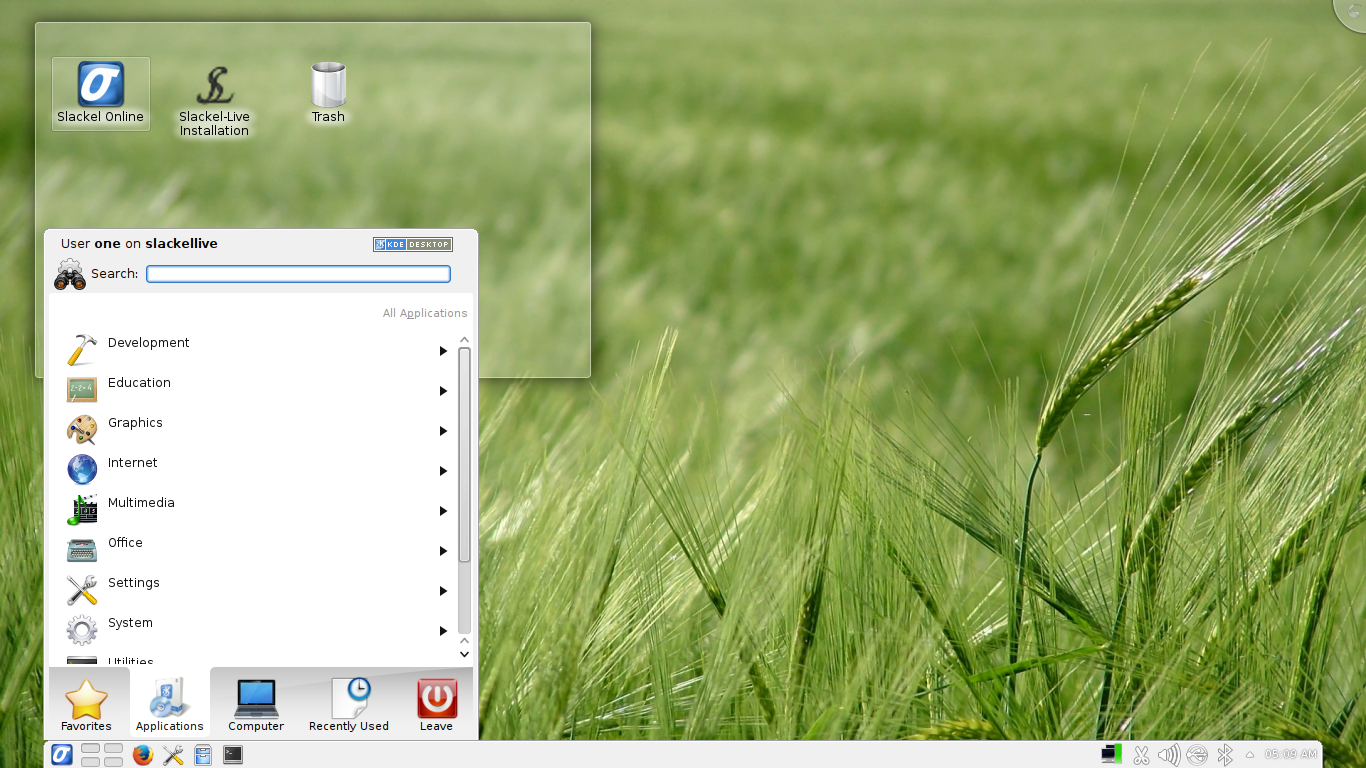
Task: Open System Settings wrench icon in panel
Action: [x=173, y=755]
